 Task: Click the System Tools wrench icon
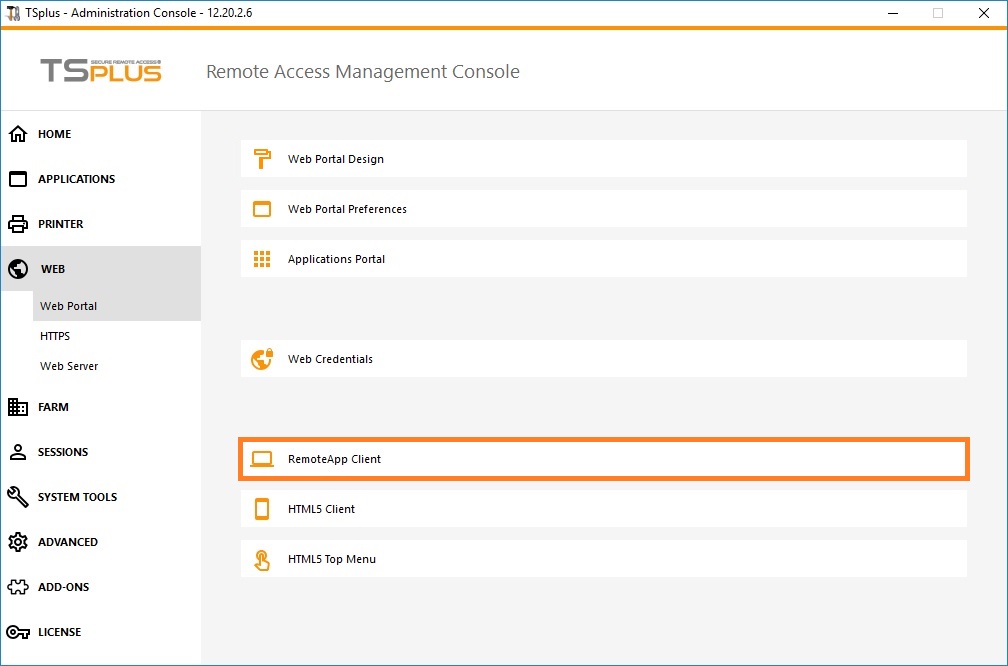[18, 497]
